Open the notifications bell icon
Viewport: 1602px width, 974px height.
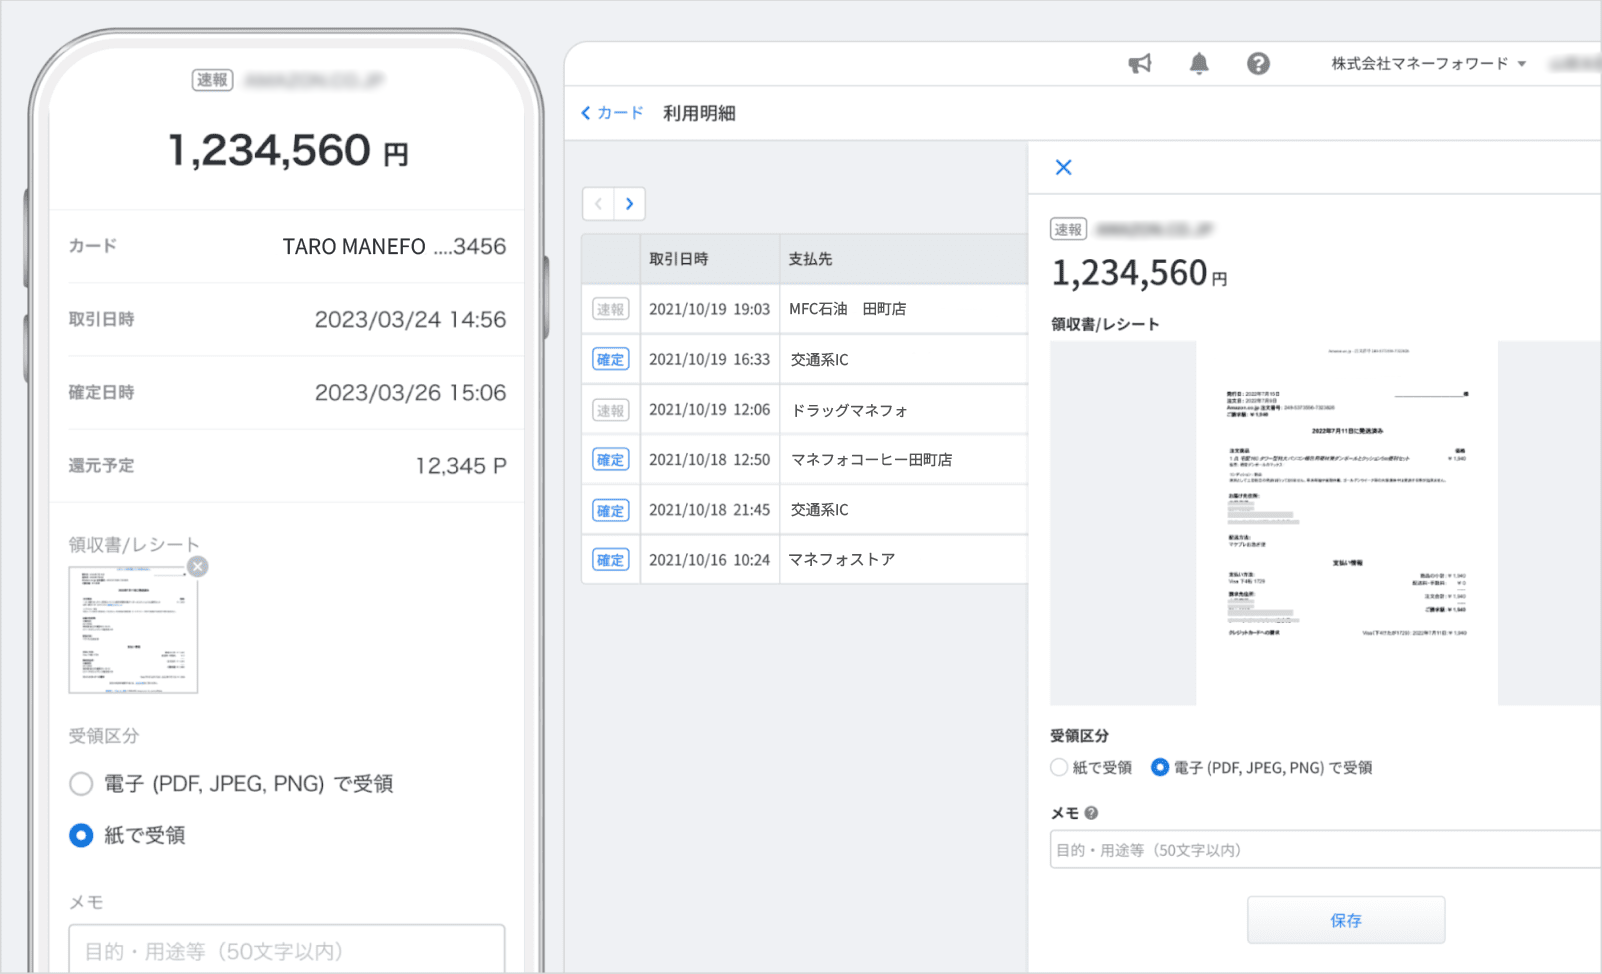(1199, 63)
